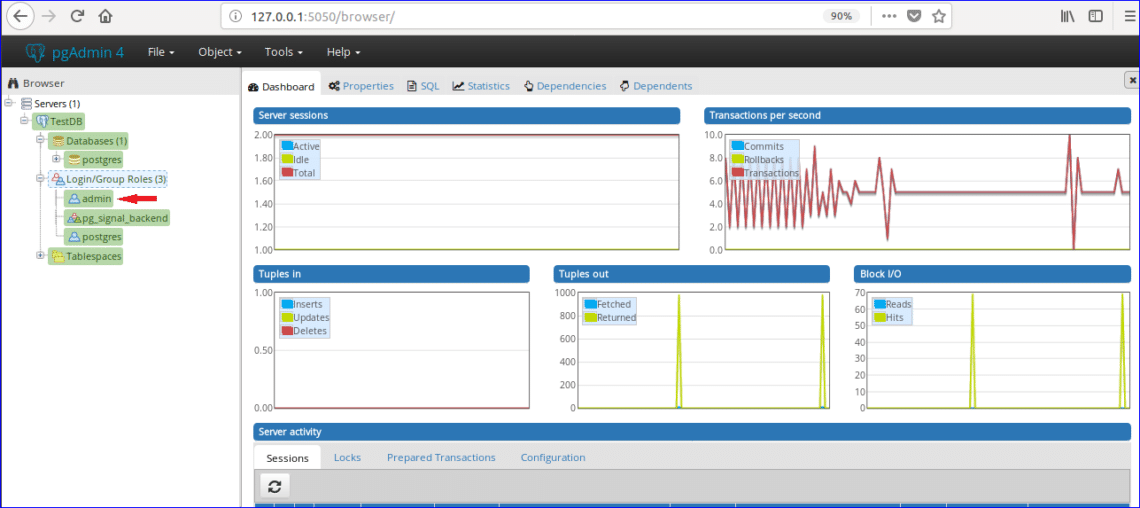This screenshot has height=508, width=1140.
Task: Open the Object menu
Action: pos(220,52)
